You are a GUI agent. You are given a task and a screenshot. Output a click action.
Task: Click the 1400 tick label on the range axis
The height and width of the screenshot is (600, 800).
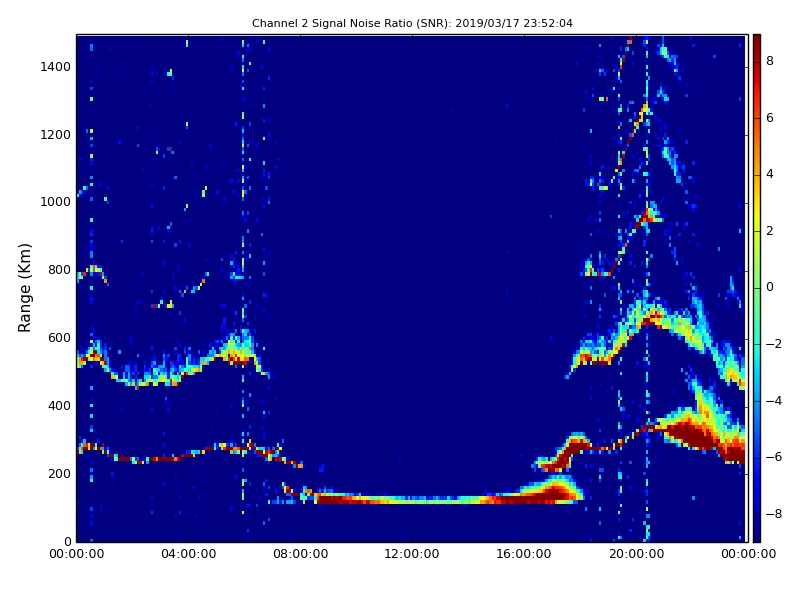coord(56,67)
